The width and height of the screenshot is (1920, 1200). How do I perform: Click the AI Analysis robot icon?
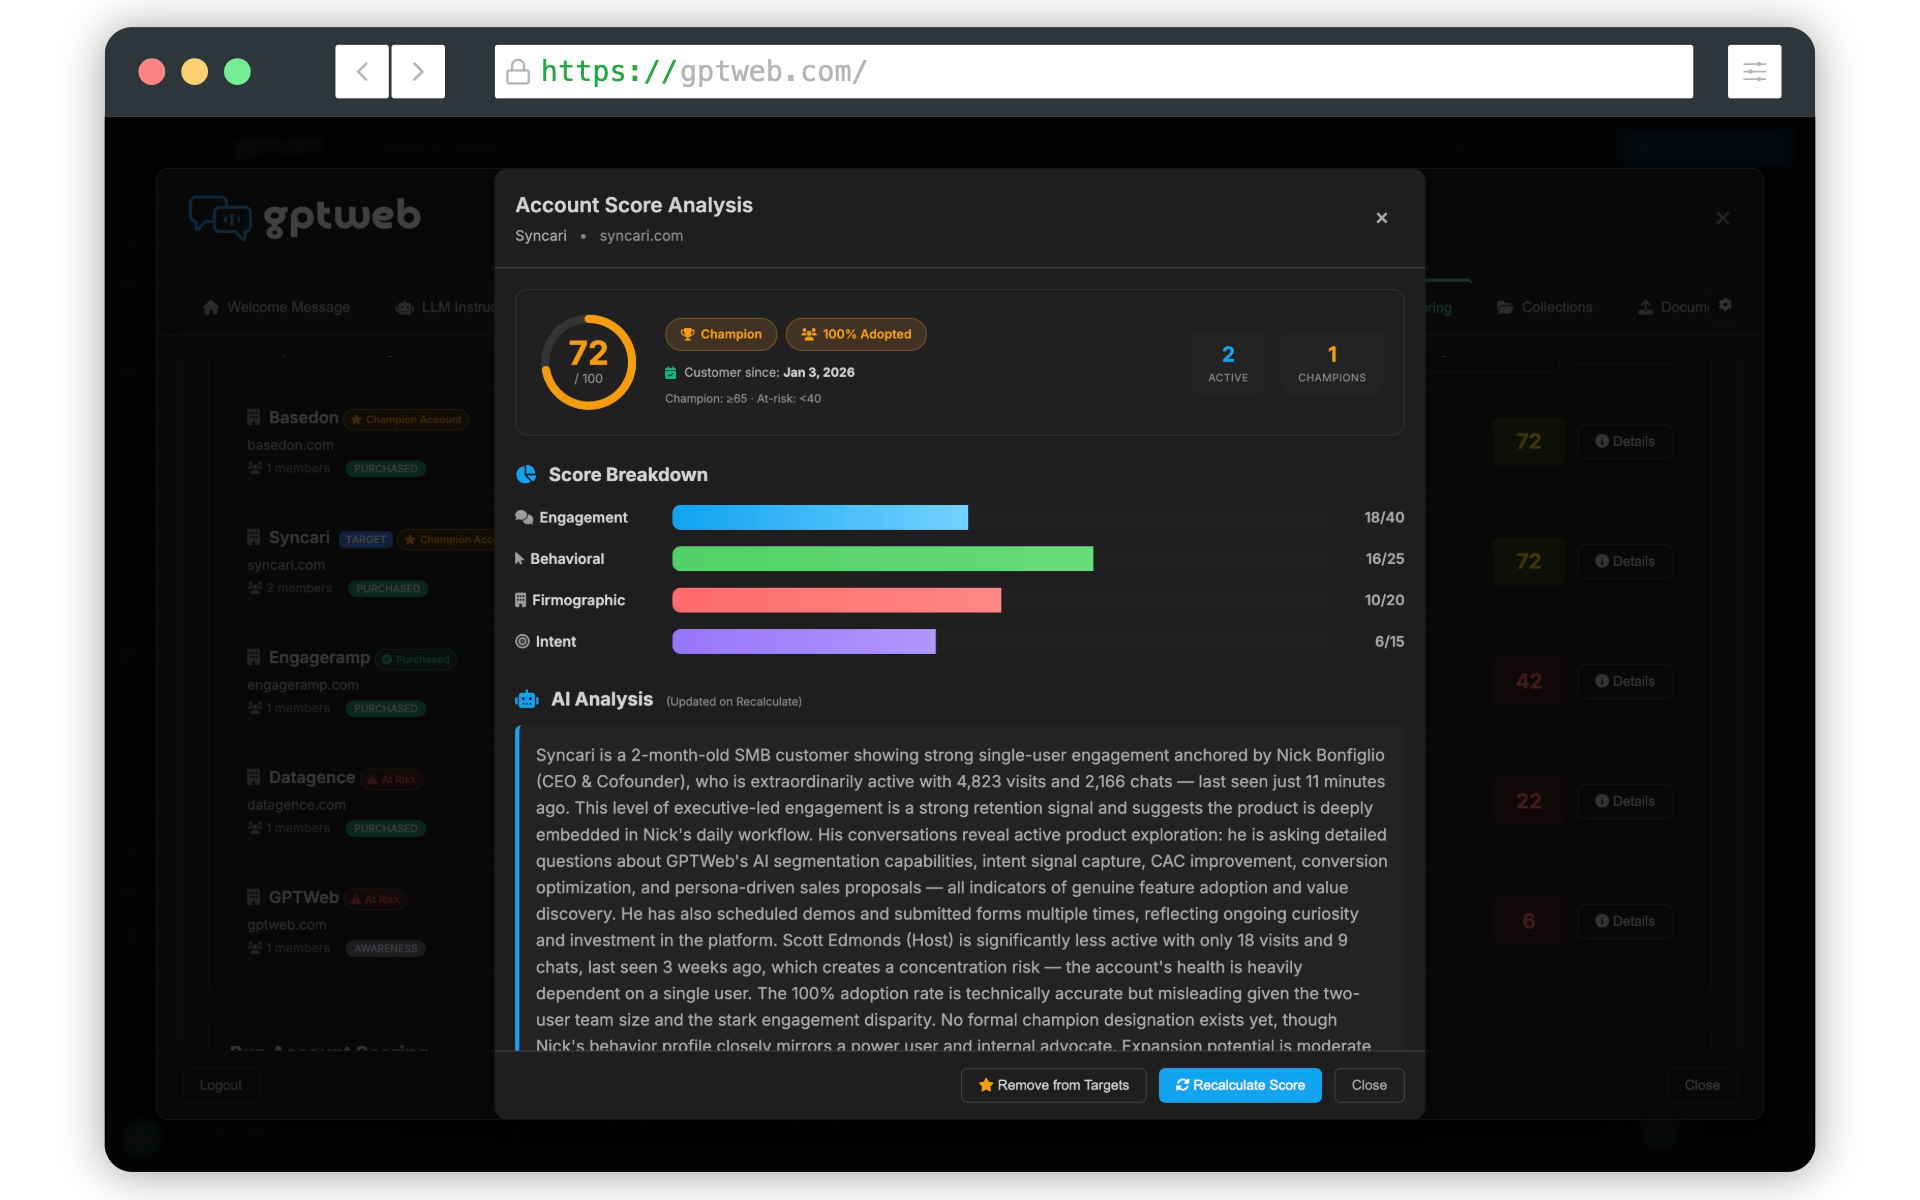(527, 700)
